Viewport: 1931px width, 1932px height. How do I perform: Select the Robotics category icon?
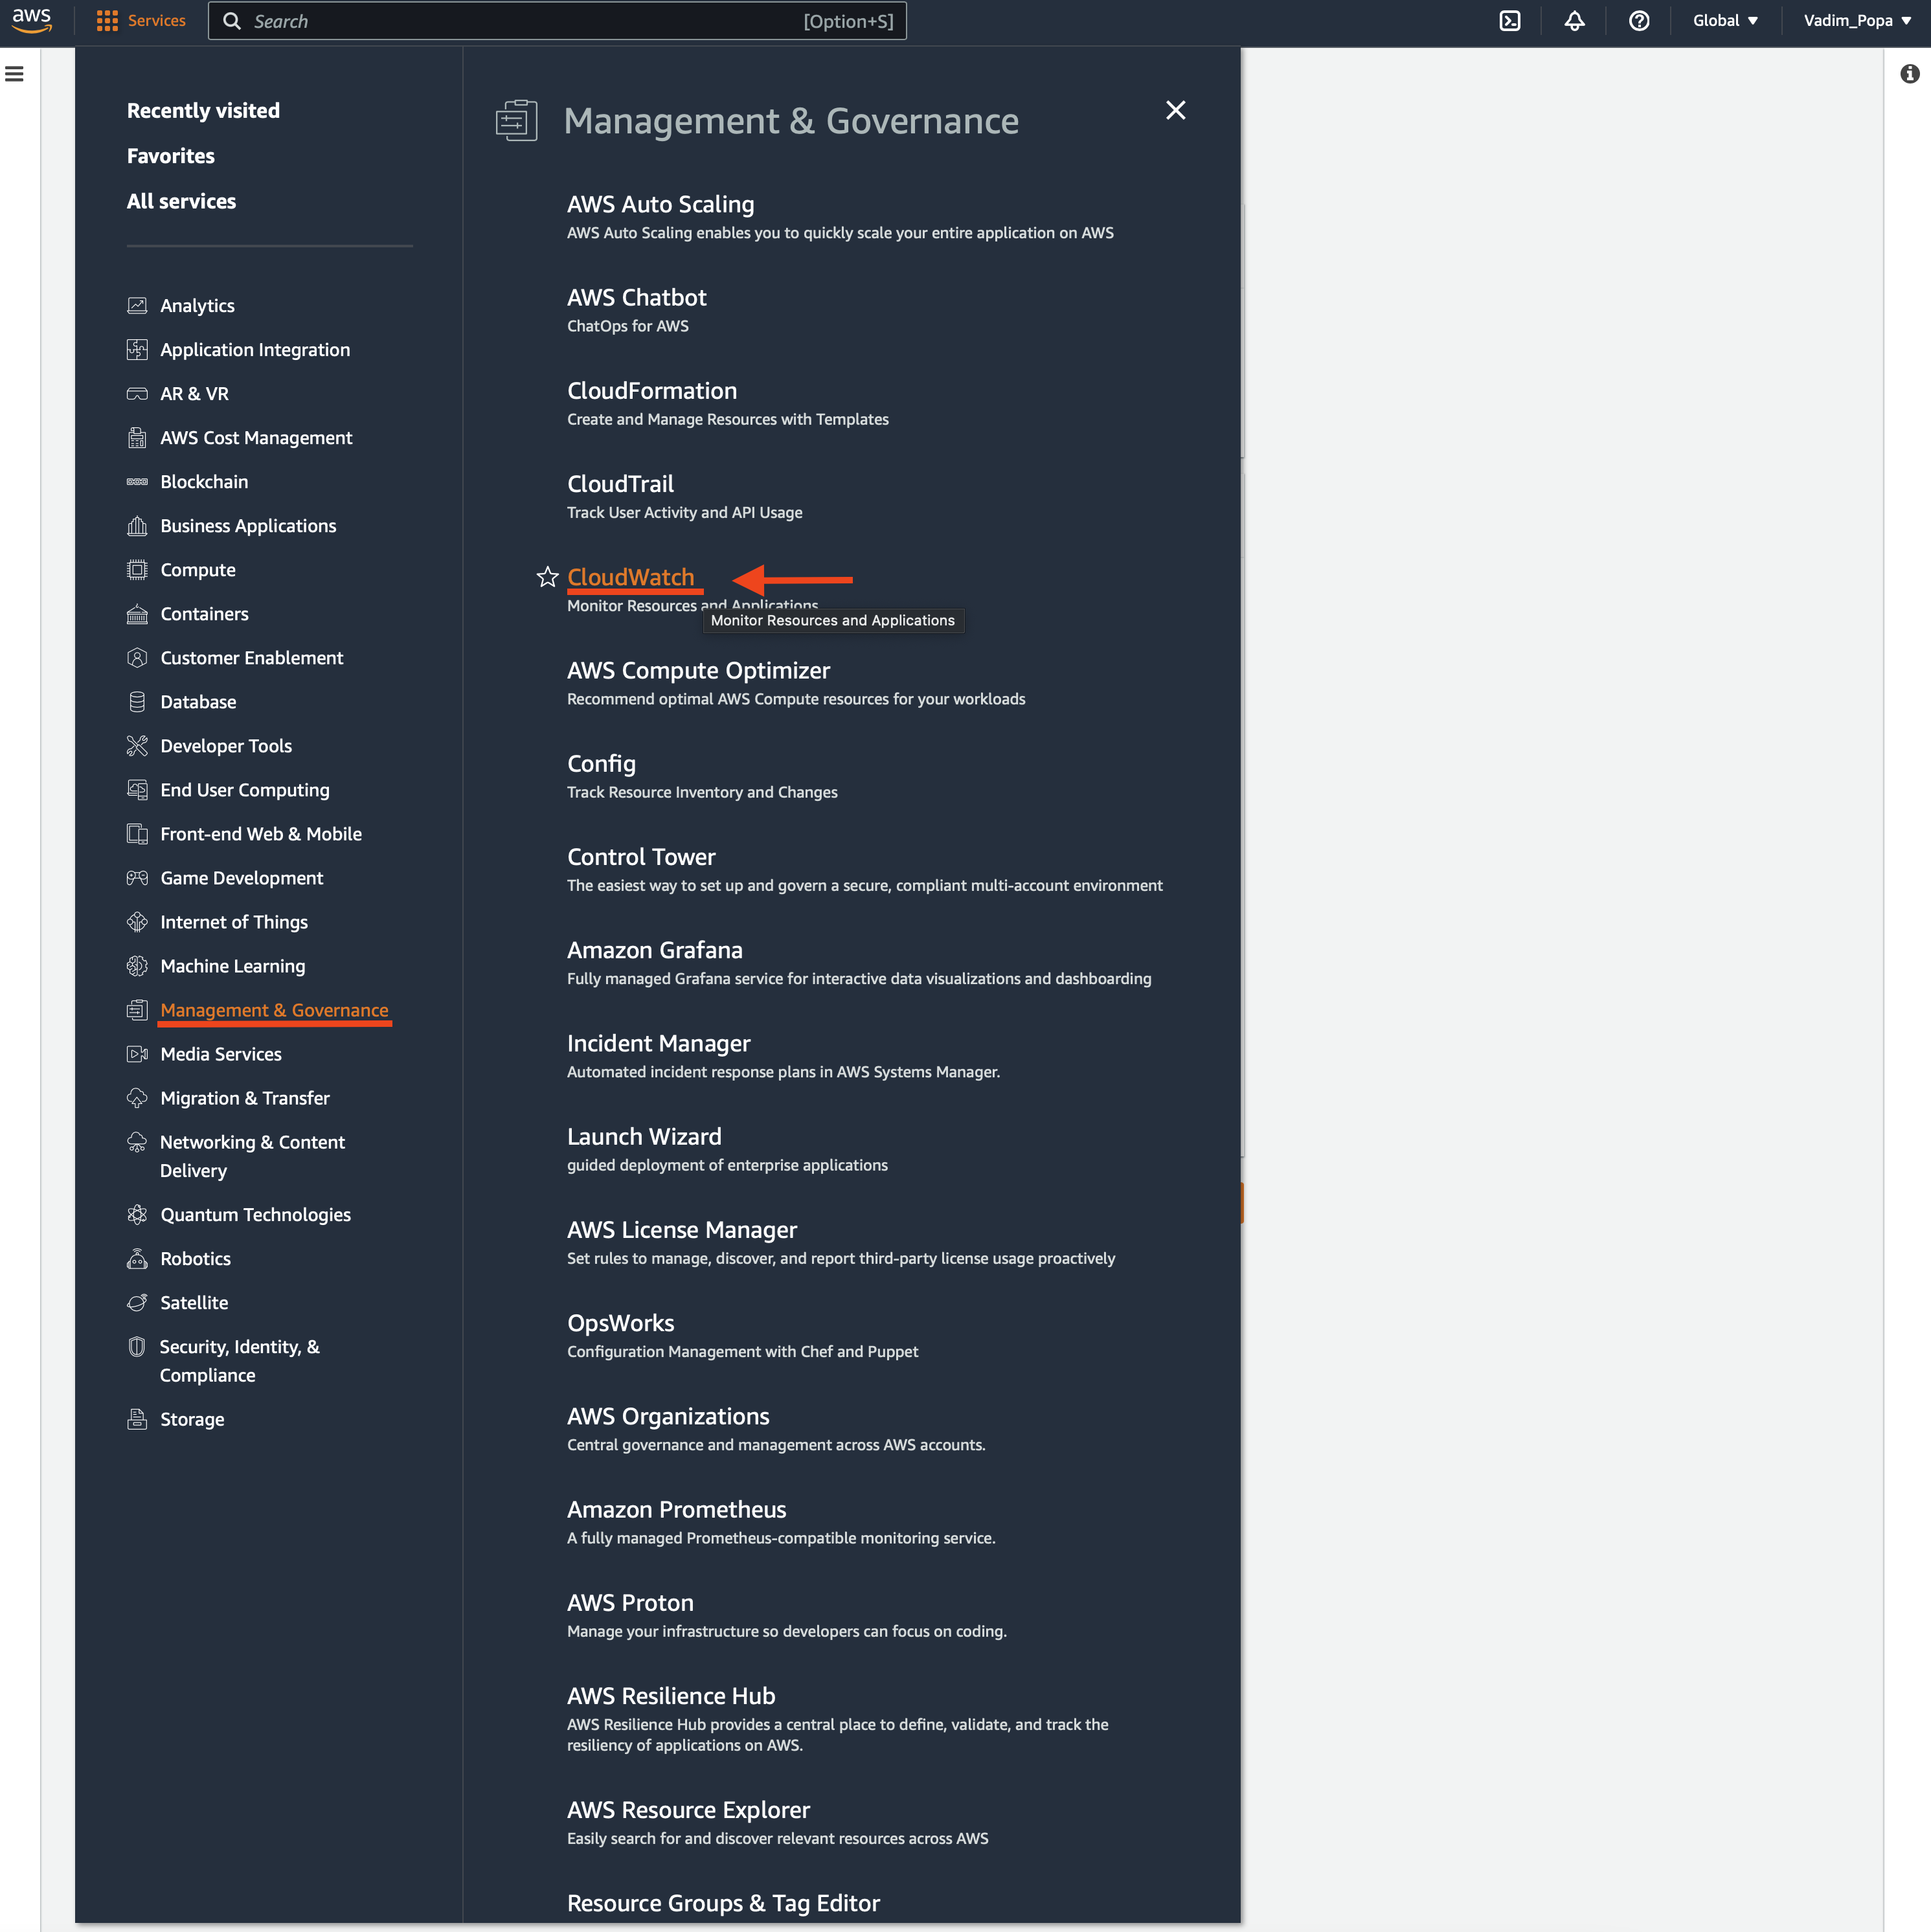click(x=138, y=1258)
